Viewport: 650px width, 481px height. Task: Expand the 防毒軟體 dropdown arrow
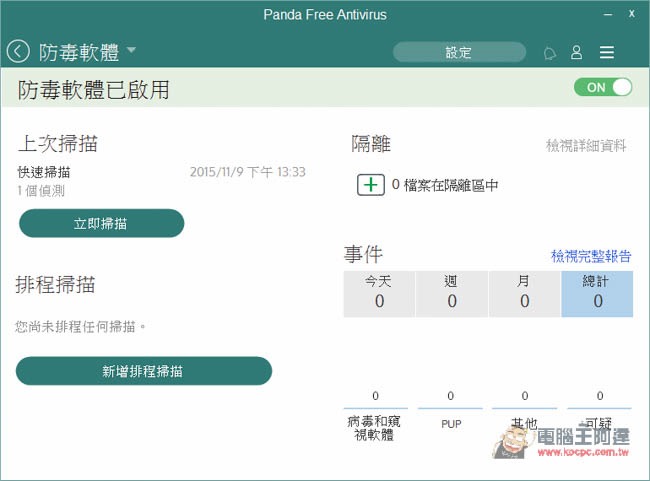131,50
